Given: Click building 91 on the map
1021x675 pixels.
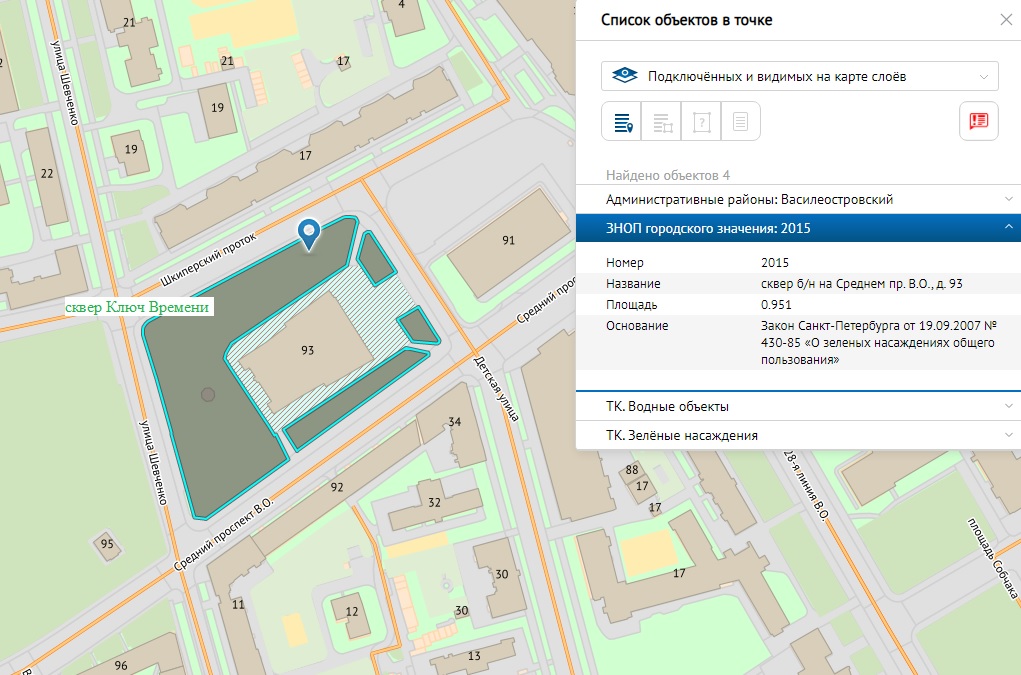Looking at the screenshot, I should [x=508, y=240].
